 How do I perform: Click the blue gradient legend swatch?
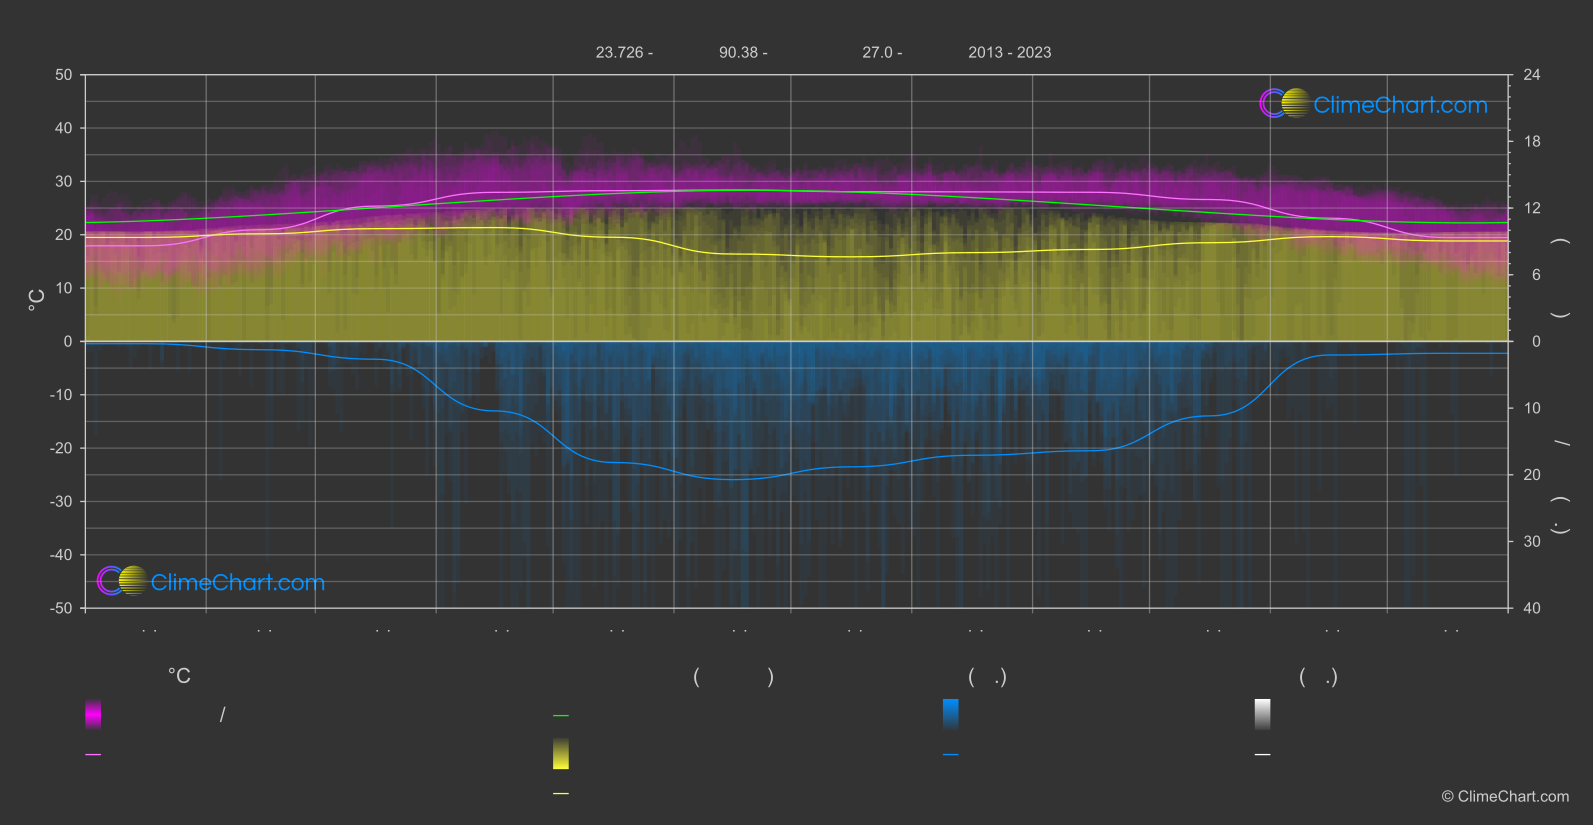[x=951, y=714]
